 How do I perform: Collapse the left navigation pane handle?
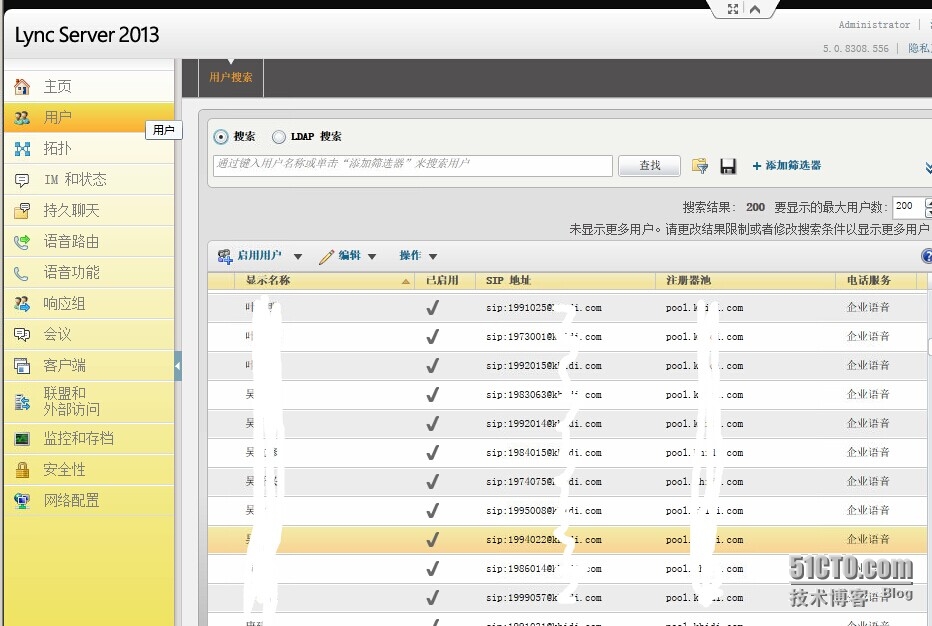pos(178,366)
